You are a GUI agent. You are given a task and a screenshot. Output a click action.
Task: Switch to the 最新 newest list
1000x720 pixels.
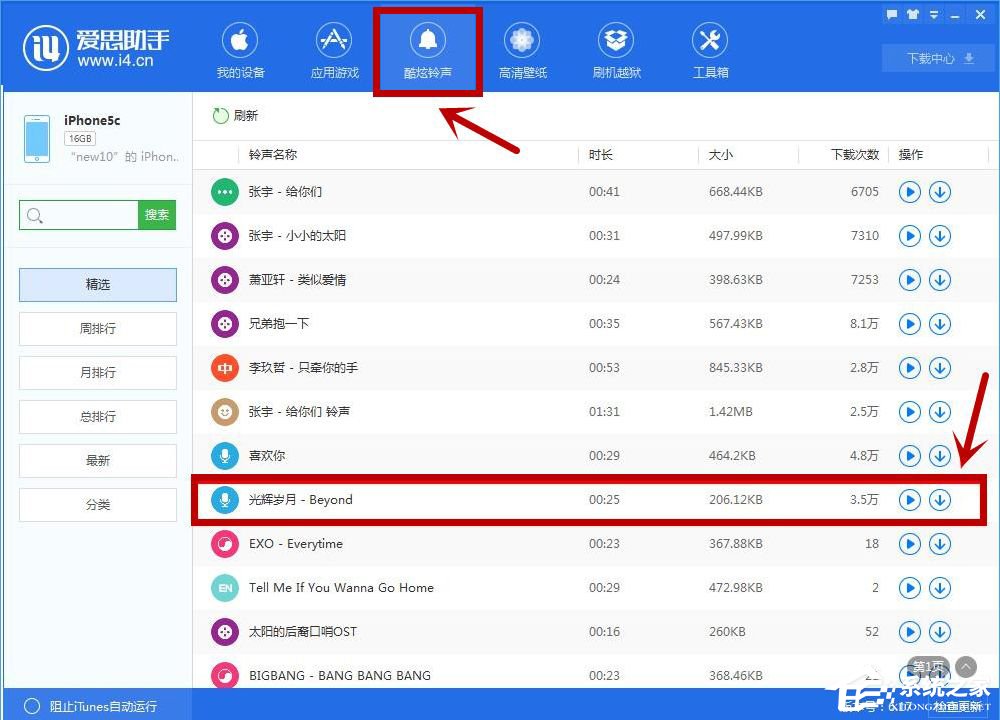[x=97, y=460]
